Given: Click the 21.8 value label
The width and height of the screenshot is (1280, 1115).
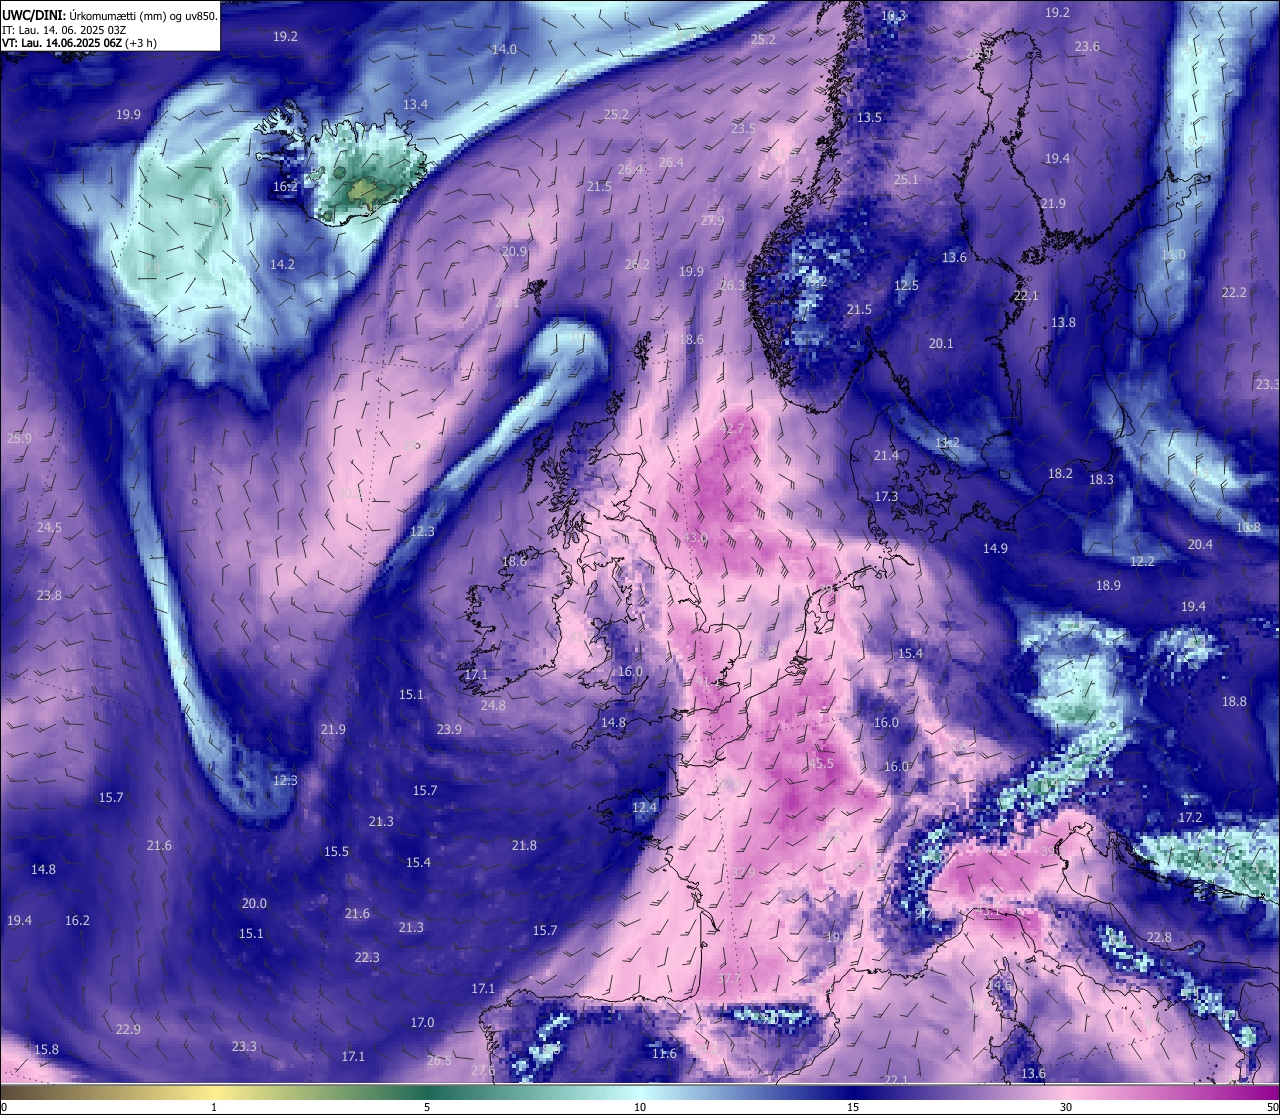Looking at the screenshot, I should [524, 846].
